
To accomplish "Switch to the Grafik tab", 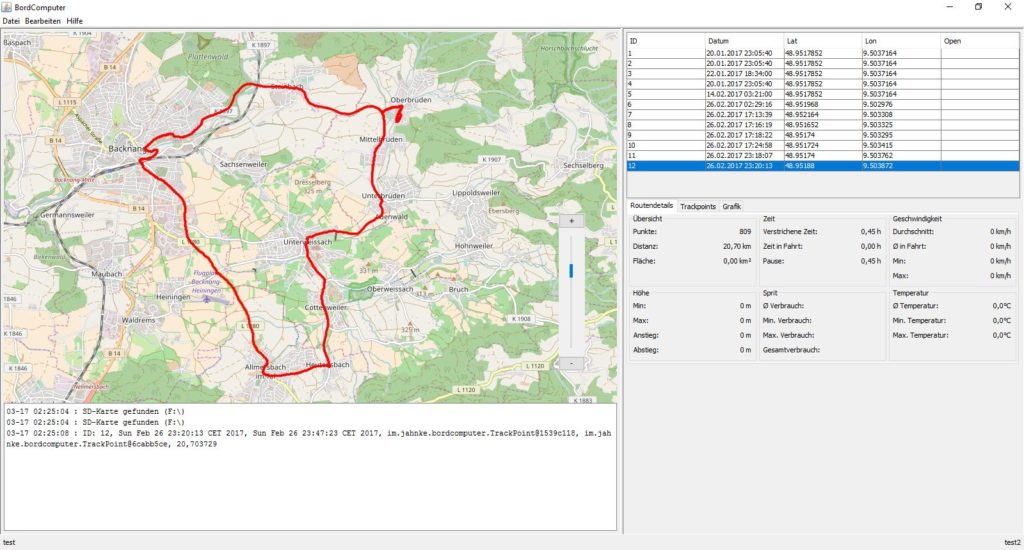I will [x=731, y=206].
